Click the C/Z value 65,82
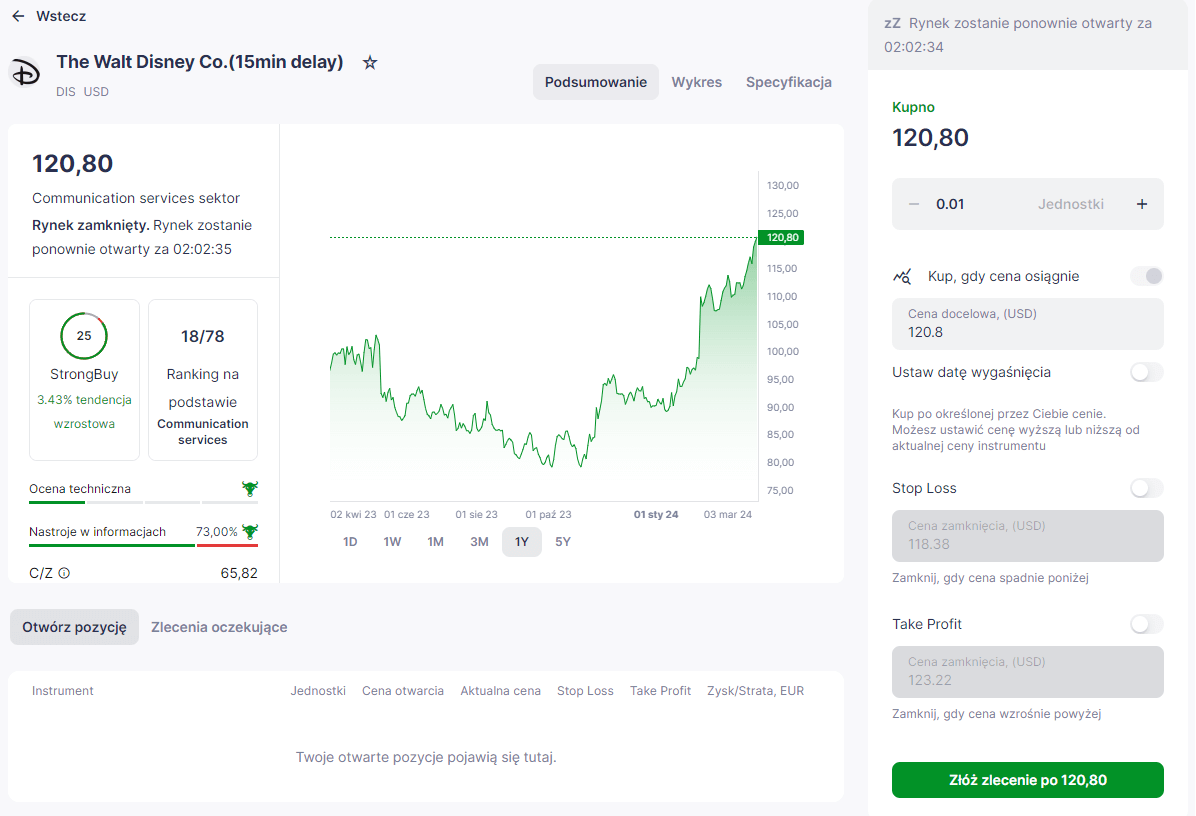1196x816 pixels. pos(239,573)
